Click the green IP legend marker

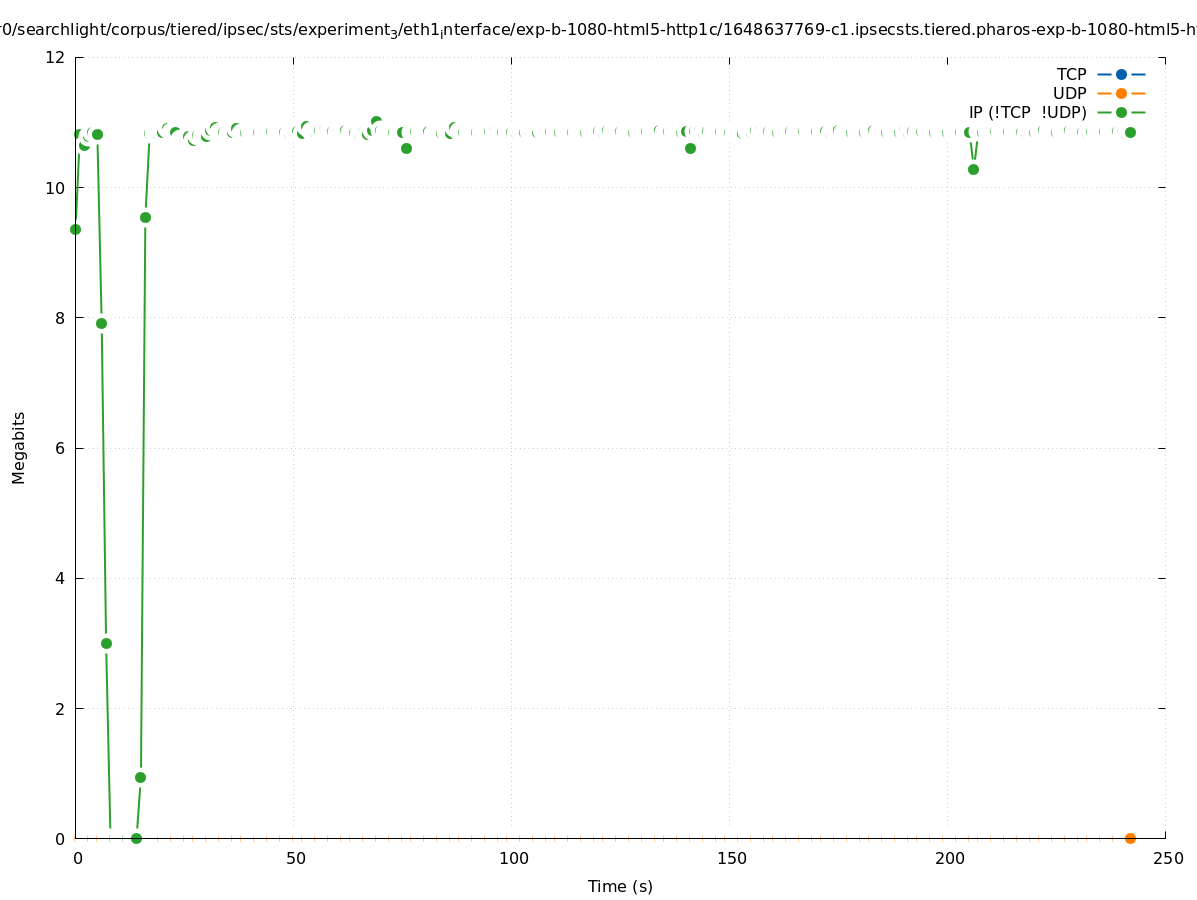coord(1121,112)
